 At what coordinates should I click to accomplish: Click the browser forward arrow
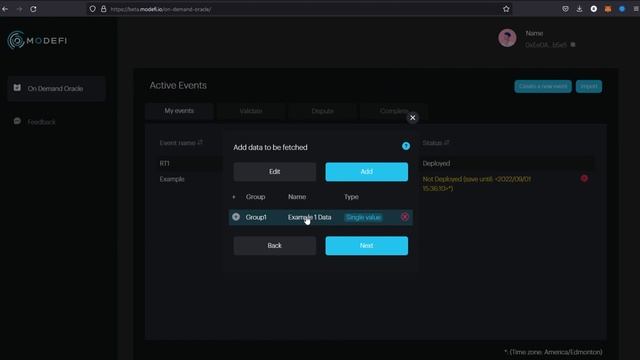tap(20, 9)
